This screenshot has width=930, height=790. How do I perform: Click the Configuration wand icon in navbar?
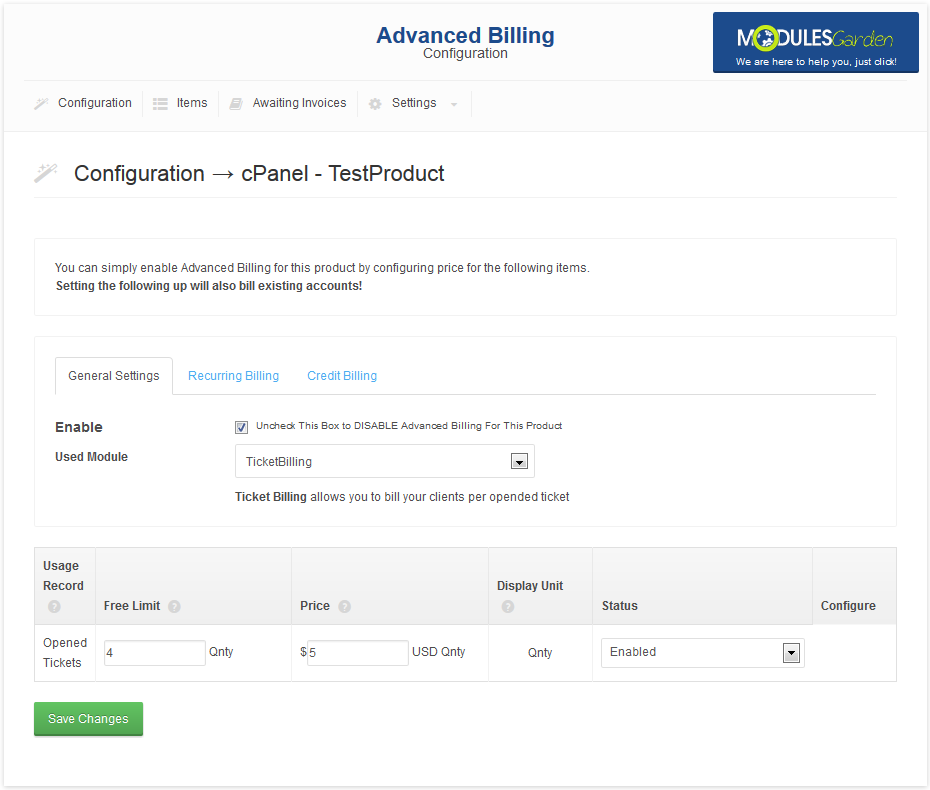click(41, 104)
